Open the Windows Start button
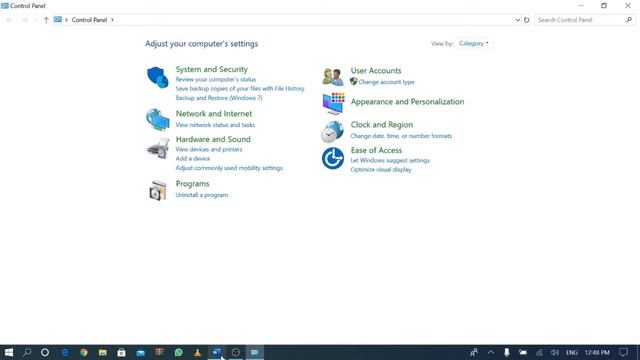This screenshot has width=640, height=360. 9,352
